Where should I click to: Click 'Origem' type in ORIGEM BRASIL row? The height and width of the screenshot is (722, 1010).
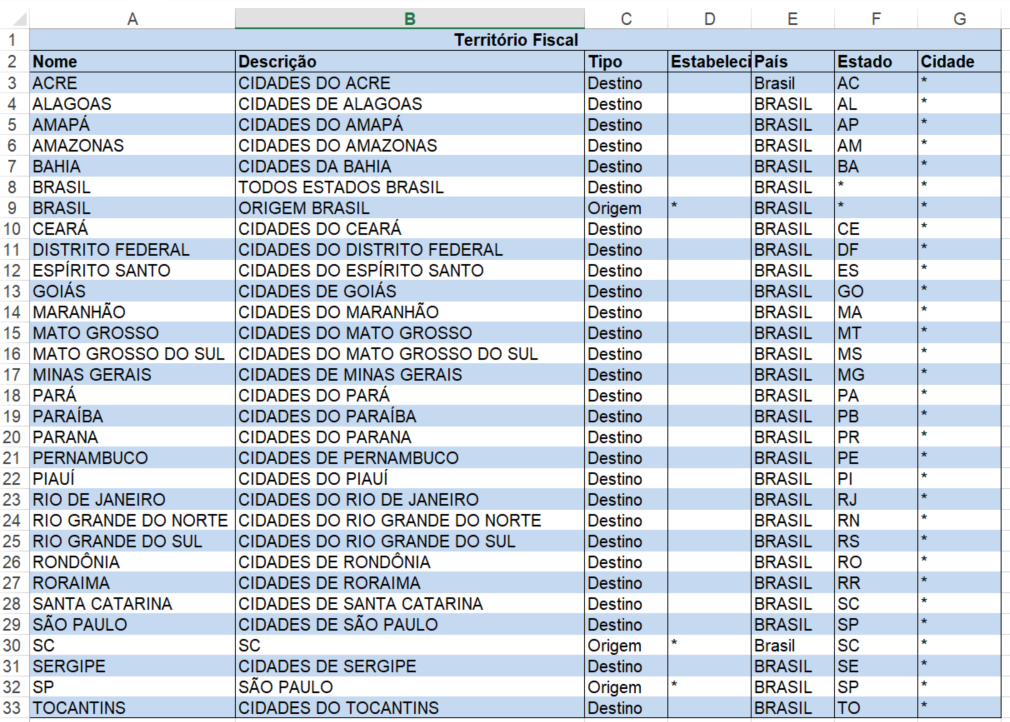pyautogui.click(x=625, y=208)
